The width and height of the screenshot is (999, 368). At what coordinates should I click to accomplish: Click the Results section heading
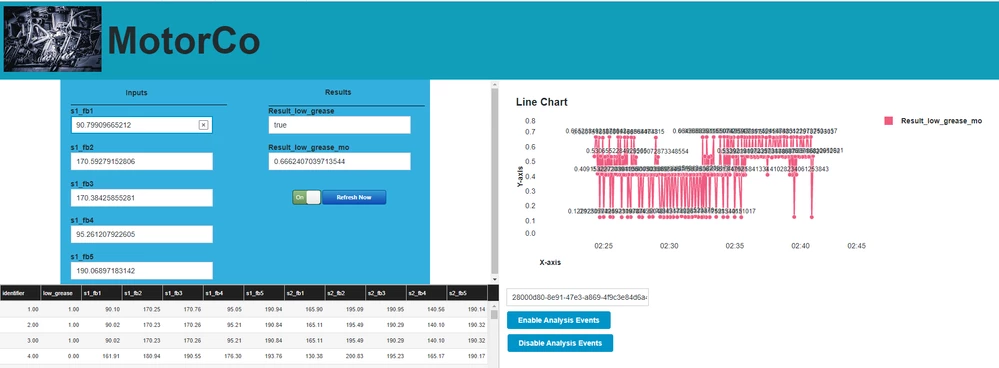338,92
